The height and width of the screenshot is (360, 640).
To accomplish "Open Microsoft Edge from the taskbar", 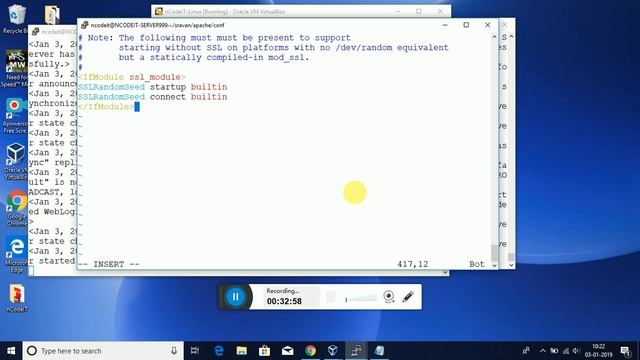I will pyautogui.click(x=219, y=351).
